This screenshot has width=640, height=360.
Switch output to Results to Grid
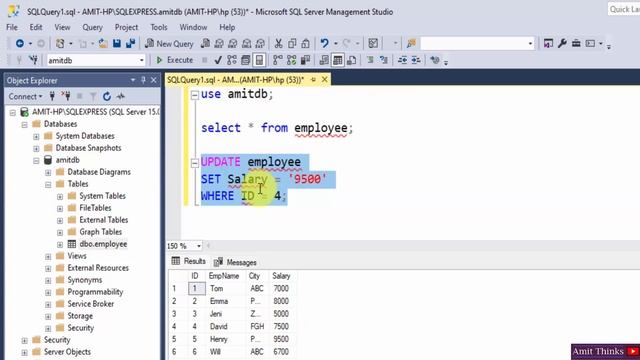pos(338,60)
